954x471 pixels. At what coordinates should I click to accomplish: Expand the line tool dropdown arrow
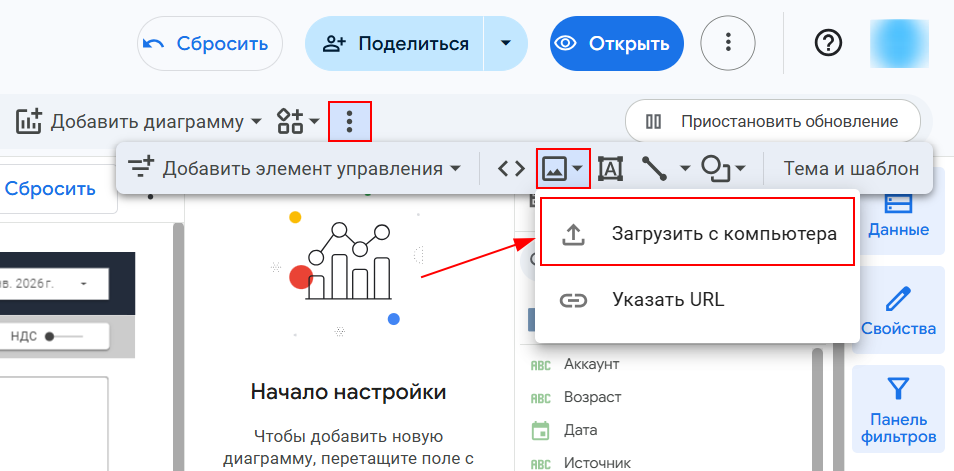coord(685,169)
